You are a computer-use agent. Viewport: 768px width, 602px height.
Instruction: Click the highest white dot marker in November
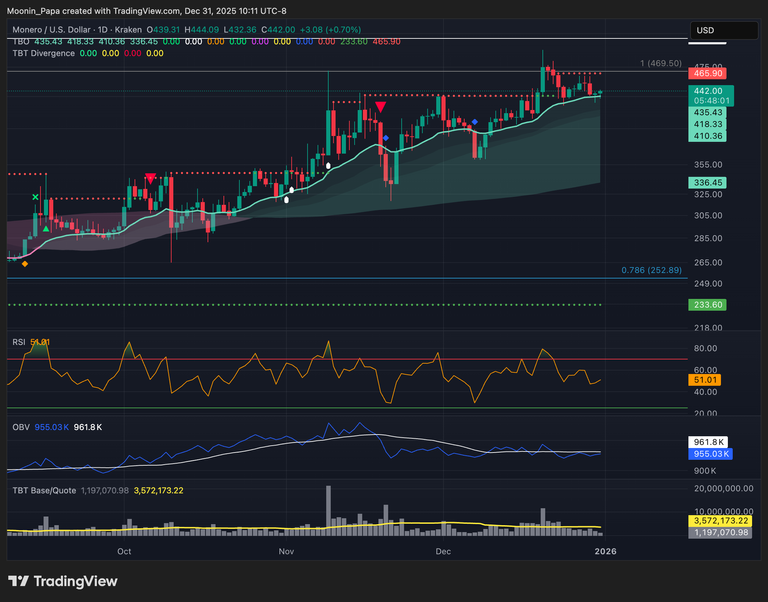pyautogui.click(x=328, y=163)
